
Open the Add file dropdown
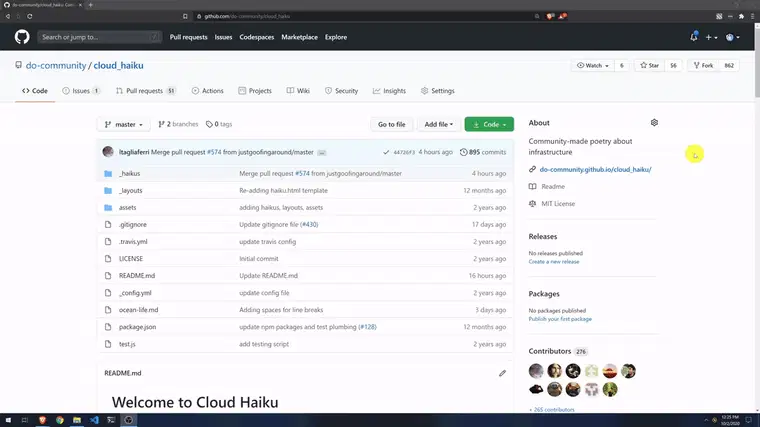point(439,125)
